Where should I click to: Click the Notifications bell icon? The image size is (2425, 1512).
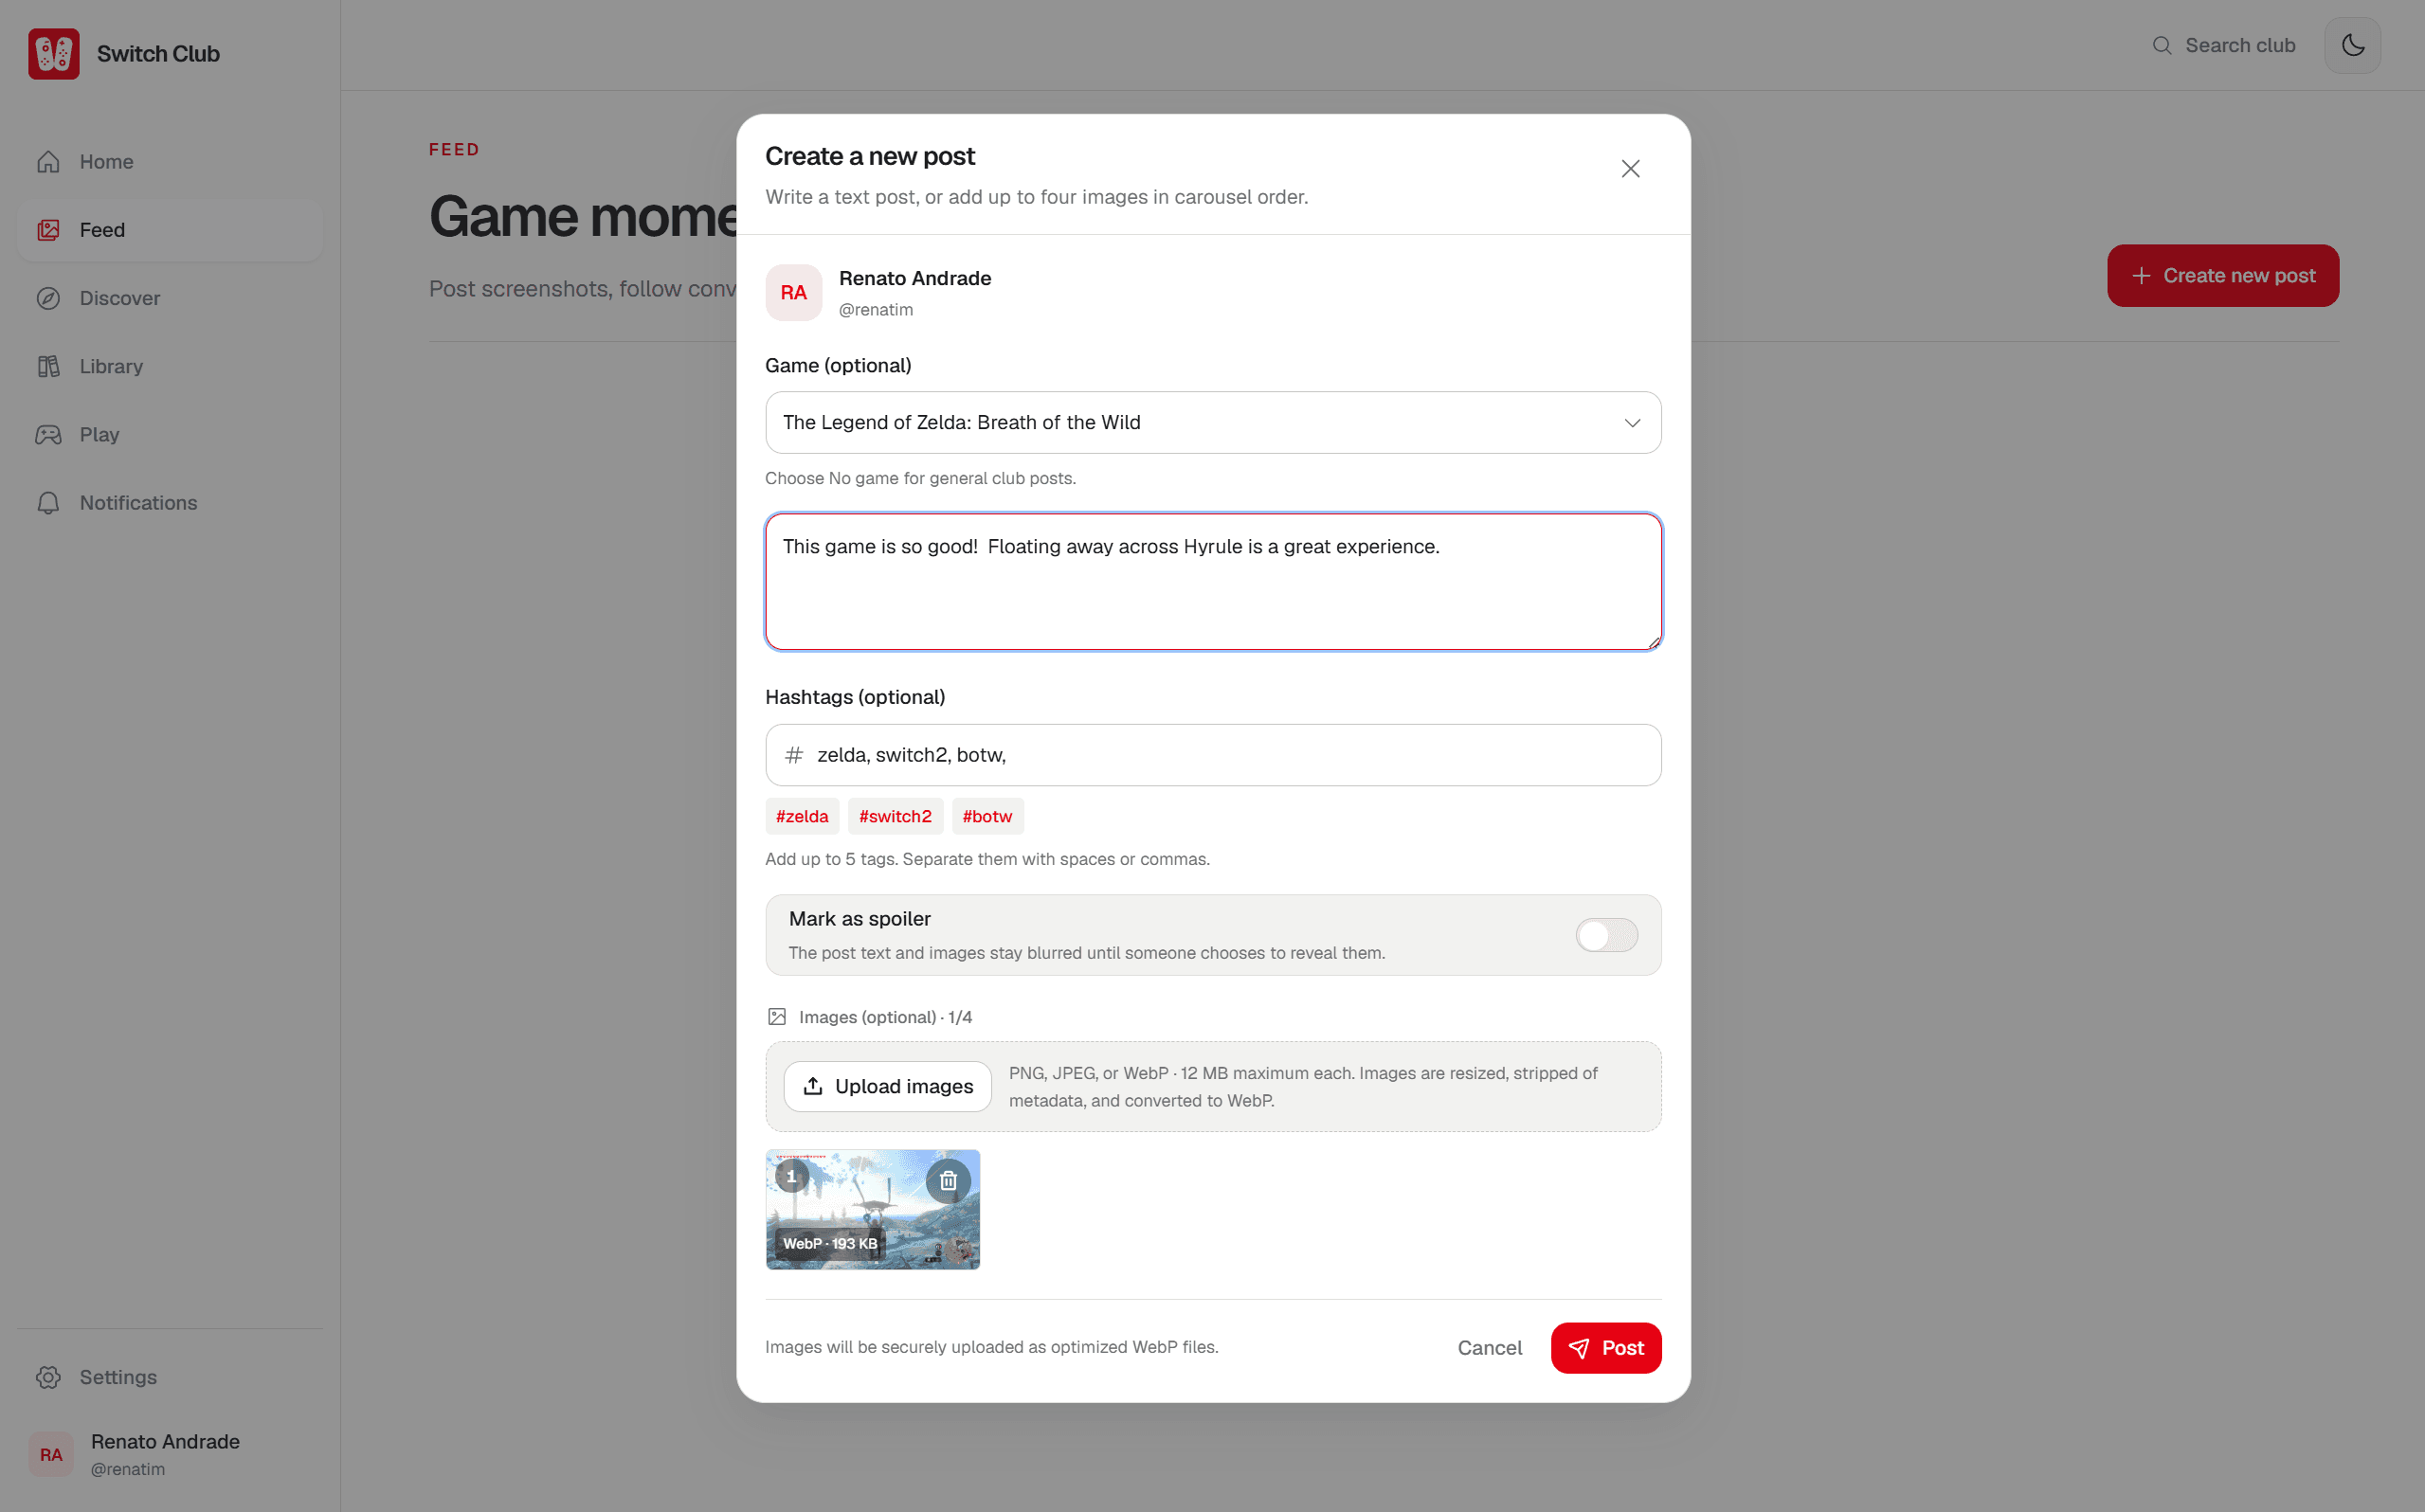click(x=48, y=502)
